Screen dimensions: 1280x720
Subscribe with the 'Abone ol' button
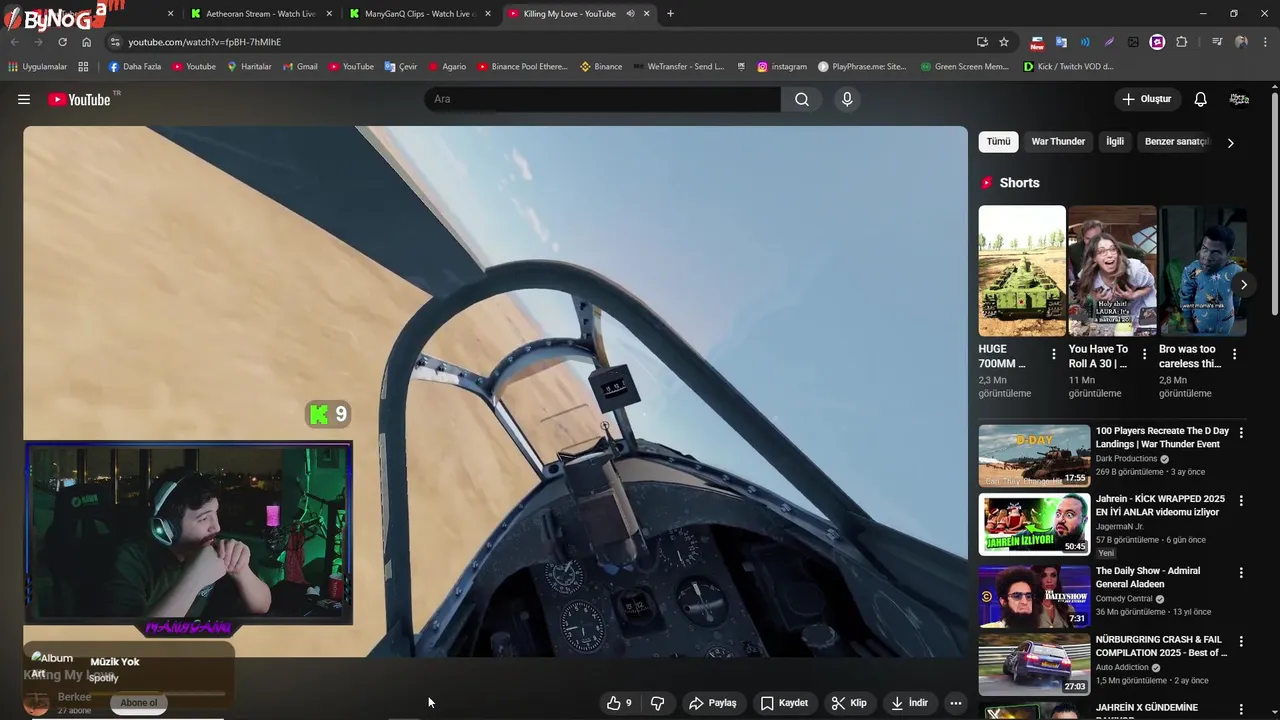click(139, 703)
